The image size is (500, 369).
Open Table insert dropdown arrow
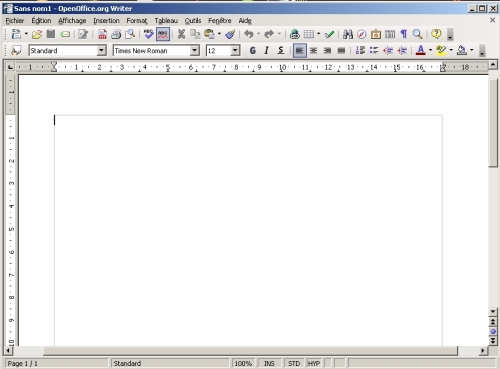click(318, 34)
